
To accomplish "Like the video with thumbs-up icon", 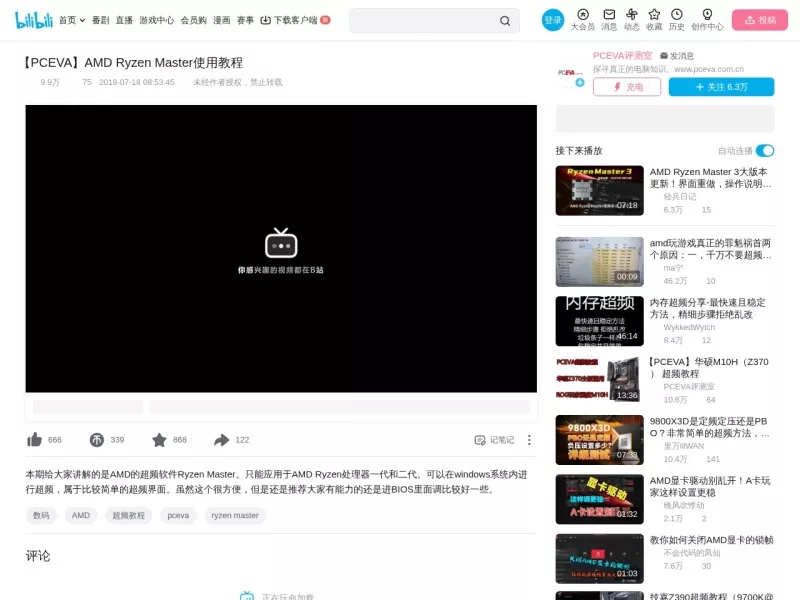I will (35, 439).
